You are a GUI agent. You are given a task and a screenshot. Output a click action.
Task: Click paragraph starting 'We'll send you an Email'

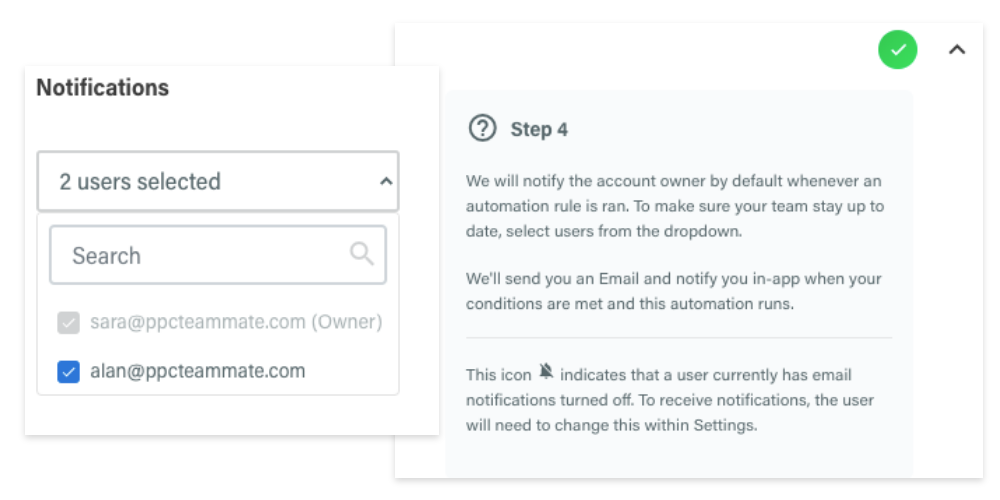coord(674,291)
